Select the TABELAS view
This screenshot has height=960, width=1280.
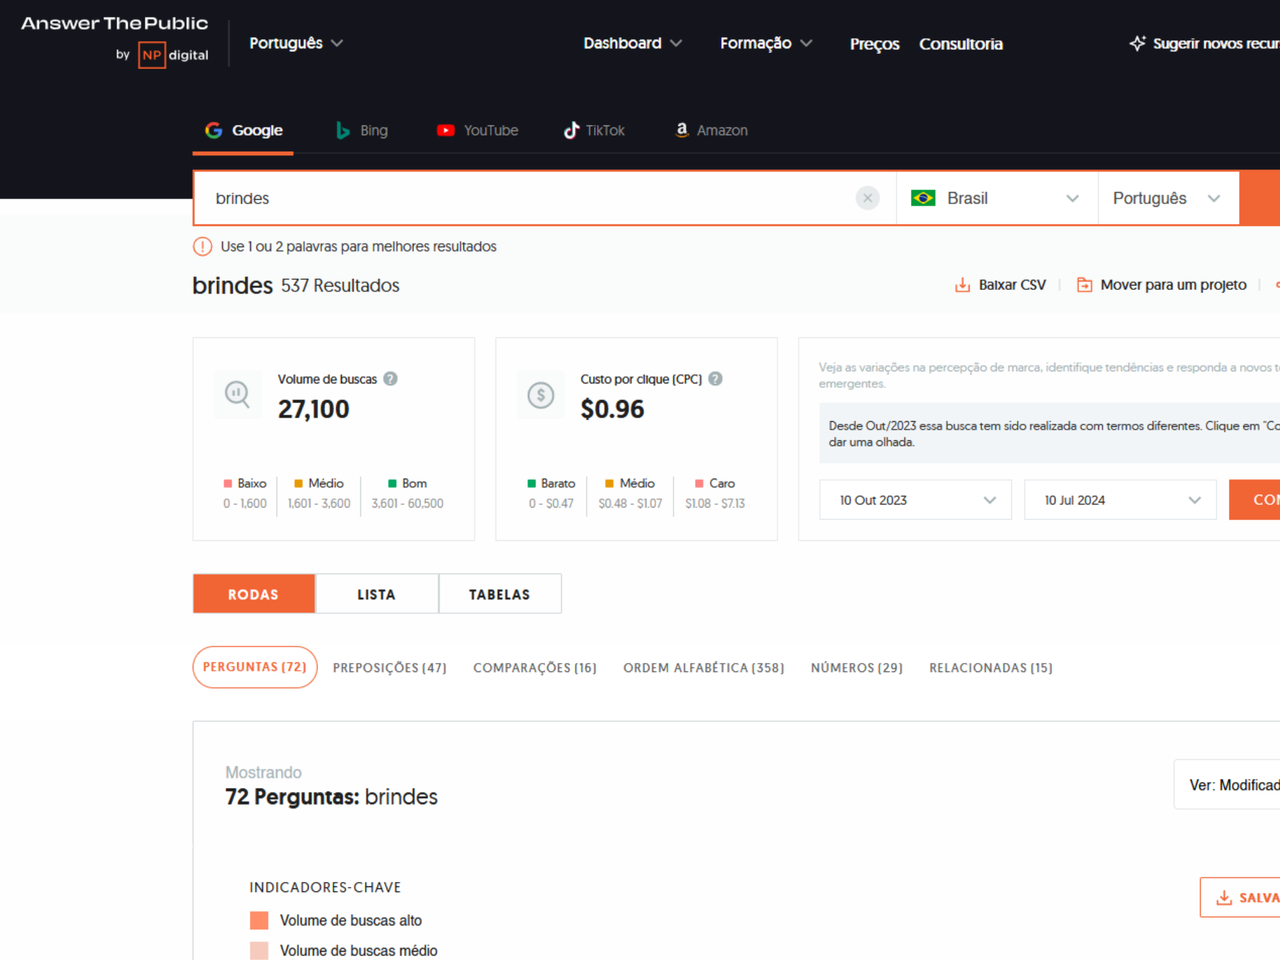[500, 594]
